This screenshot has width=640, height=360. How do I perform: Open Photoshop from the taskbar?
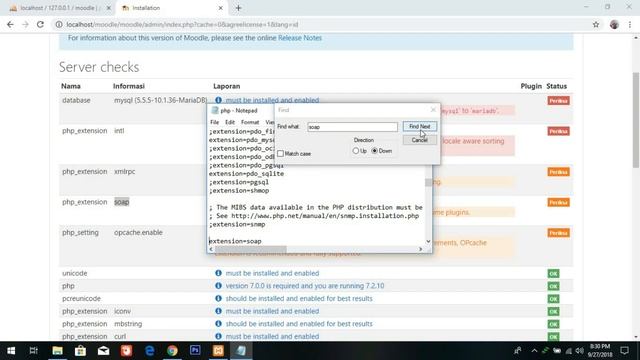(x=195, y=351)
